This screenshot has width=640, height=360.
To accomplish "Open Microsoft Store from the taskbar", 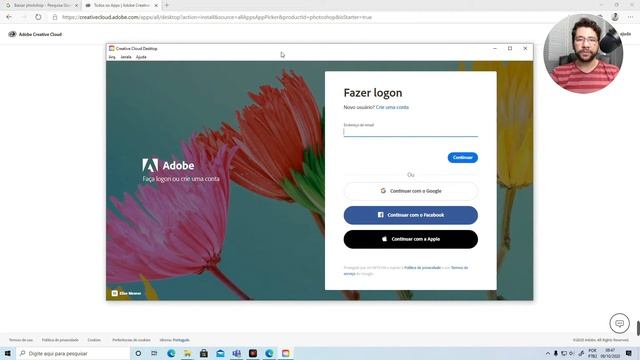I will coord(204,353).
